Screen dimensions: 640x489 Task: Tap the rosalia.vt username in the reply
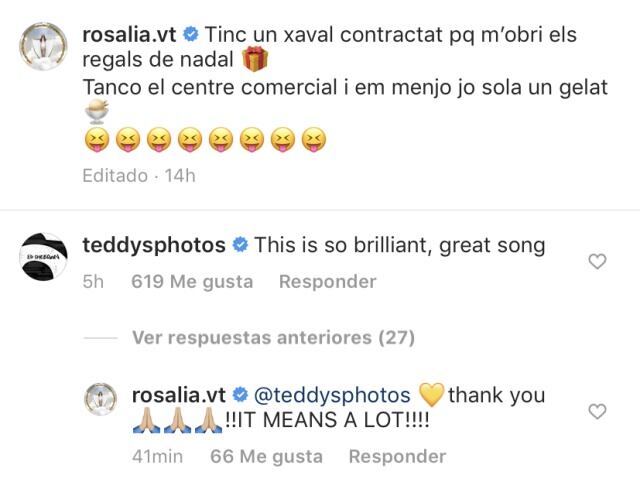pos(176,395)
